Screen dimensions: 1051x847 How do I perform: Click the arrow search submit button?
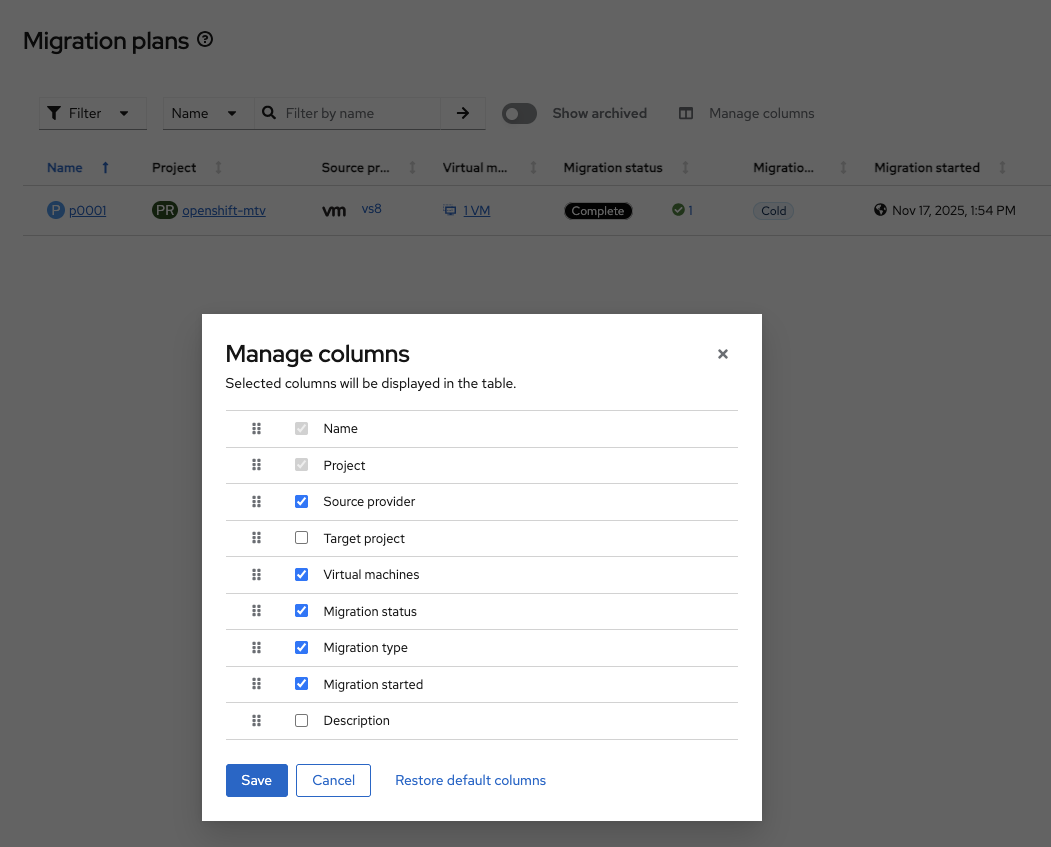pyautogui.click(x=462, y=113)
